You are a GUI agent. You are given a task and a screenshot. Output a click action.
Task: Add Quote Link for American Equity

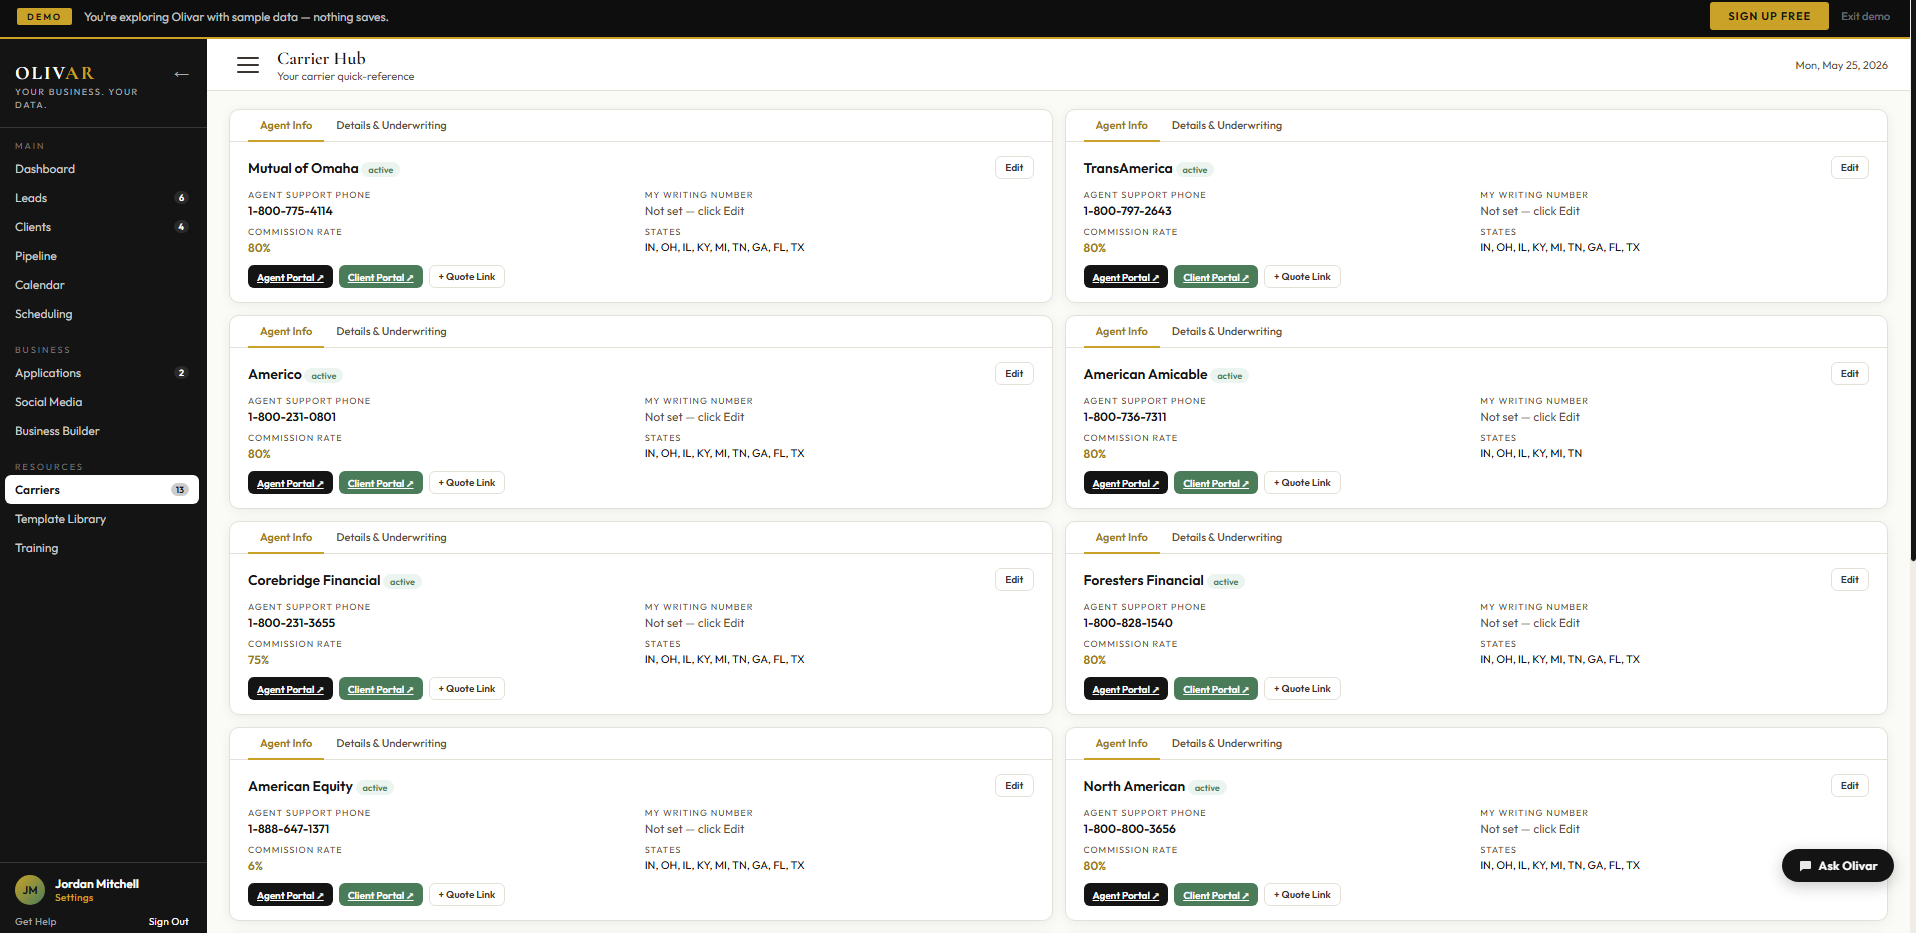tap(467, 895)
